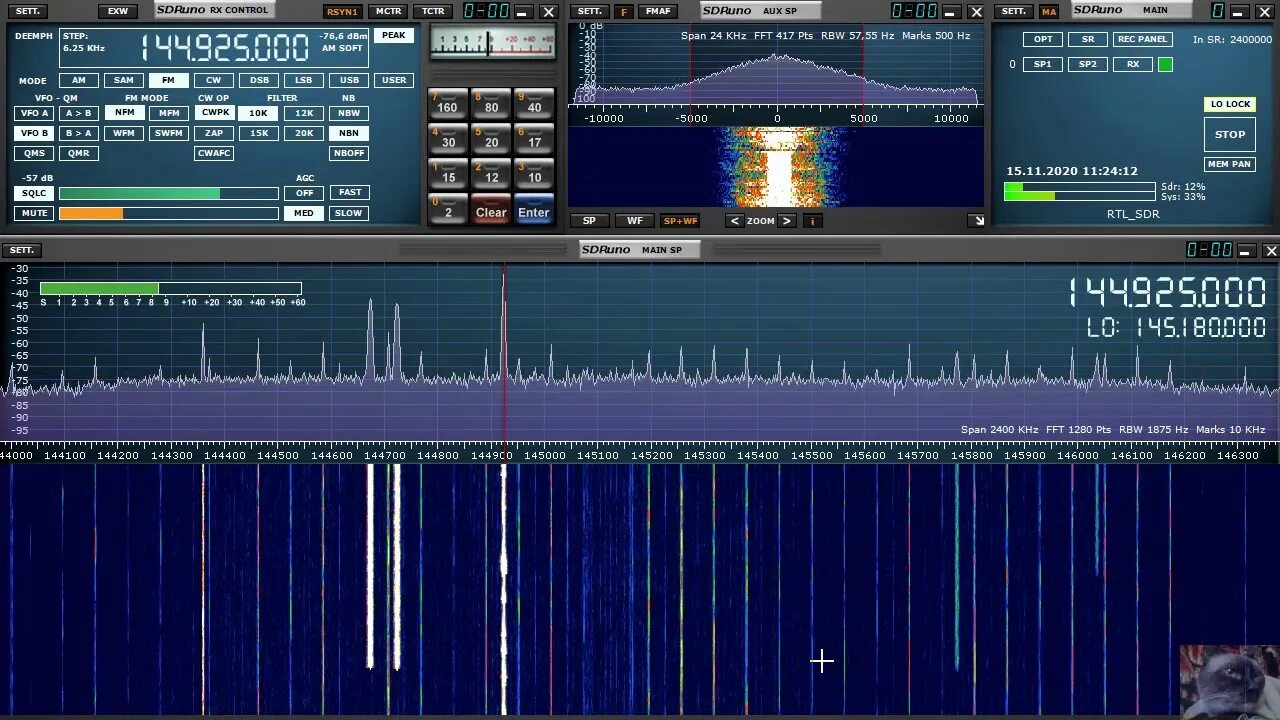The image size is (1280, 720).
Task: Enable wide noise blanker NBW
Action: (349, 113)
